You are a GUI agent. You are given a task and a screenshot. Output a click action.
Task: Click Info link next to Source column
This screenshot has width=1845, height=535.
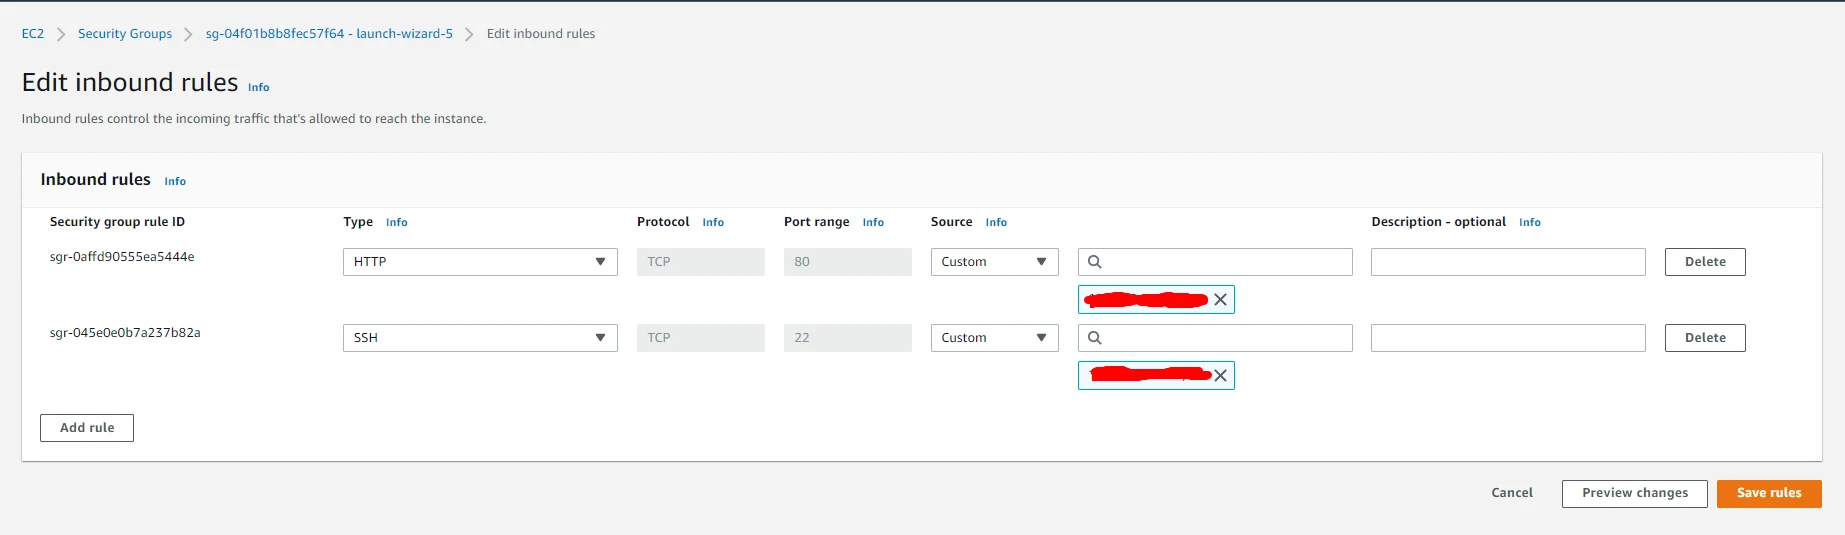point(995,222)
